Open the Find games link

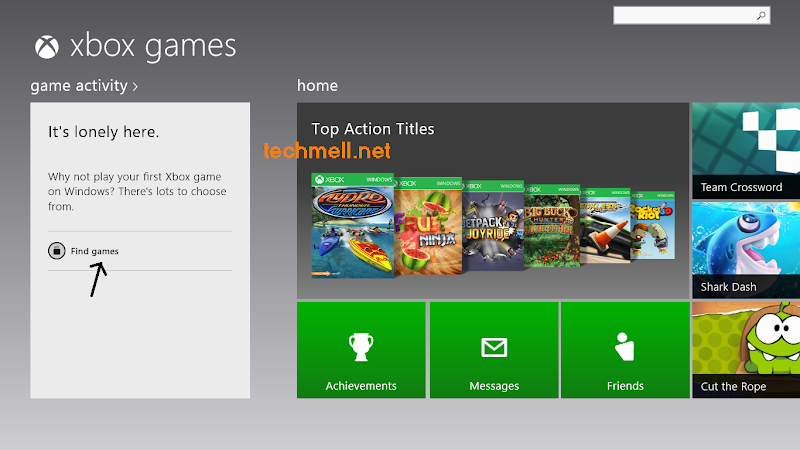(x=94, y=251)
